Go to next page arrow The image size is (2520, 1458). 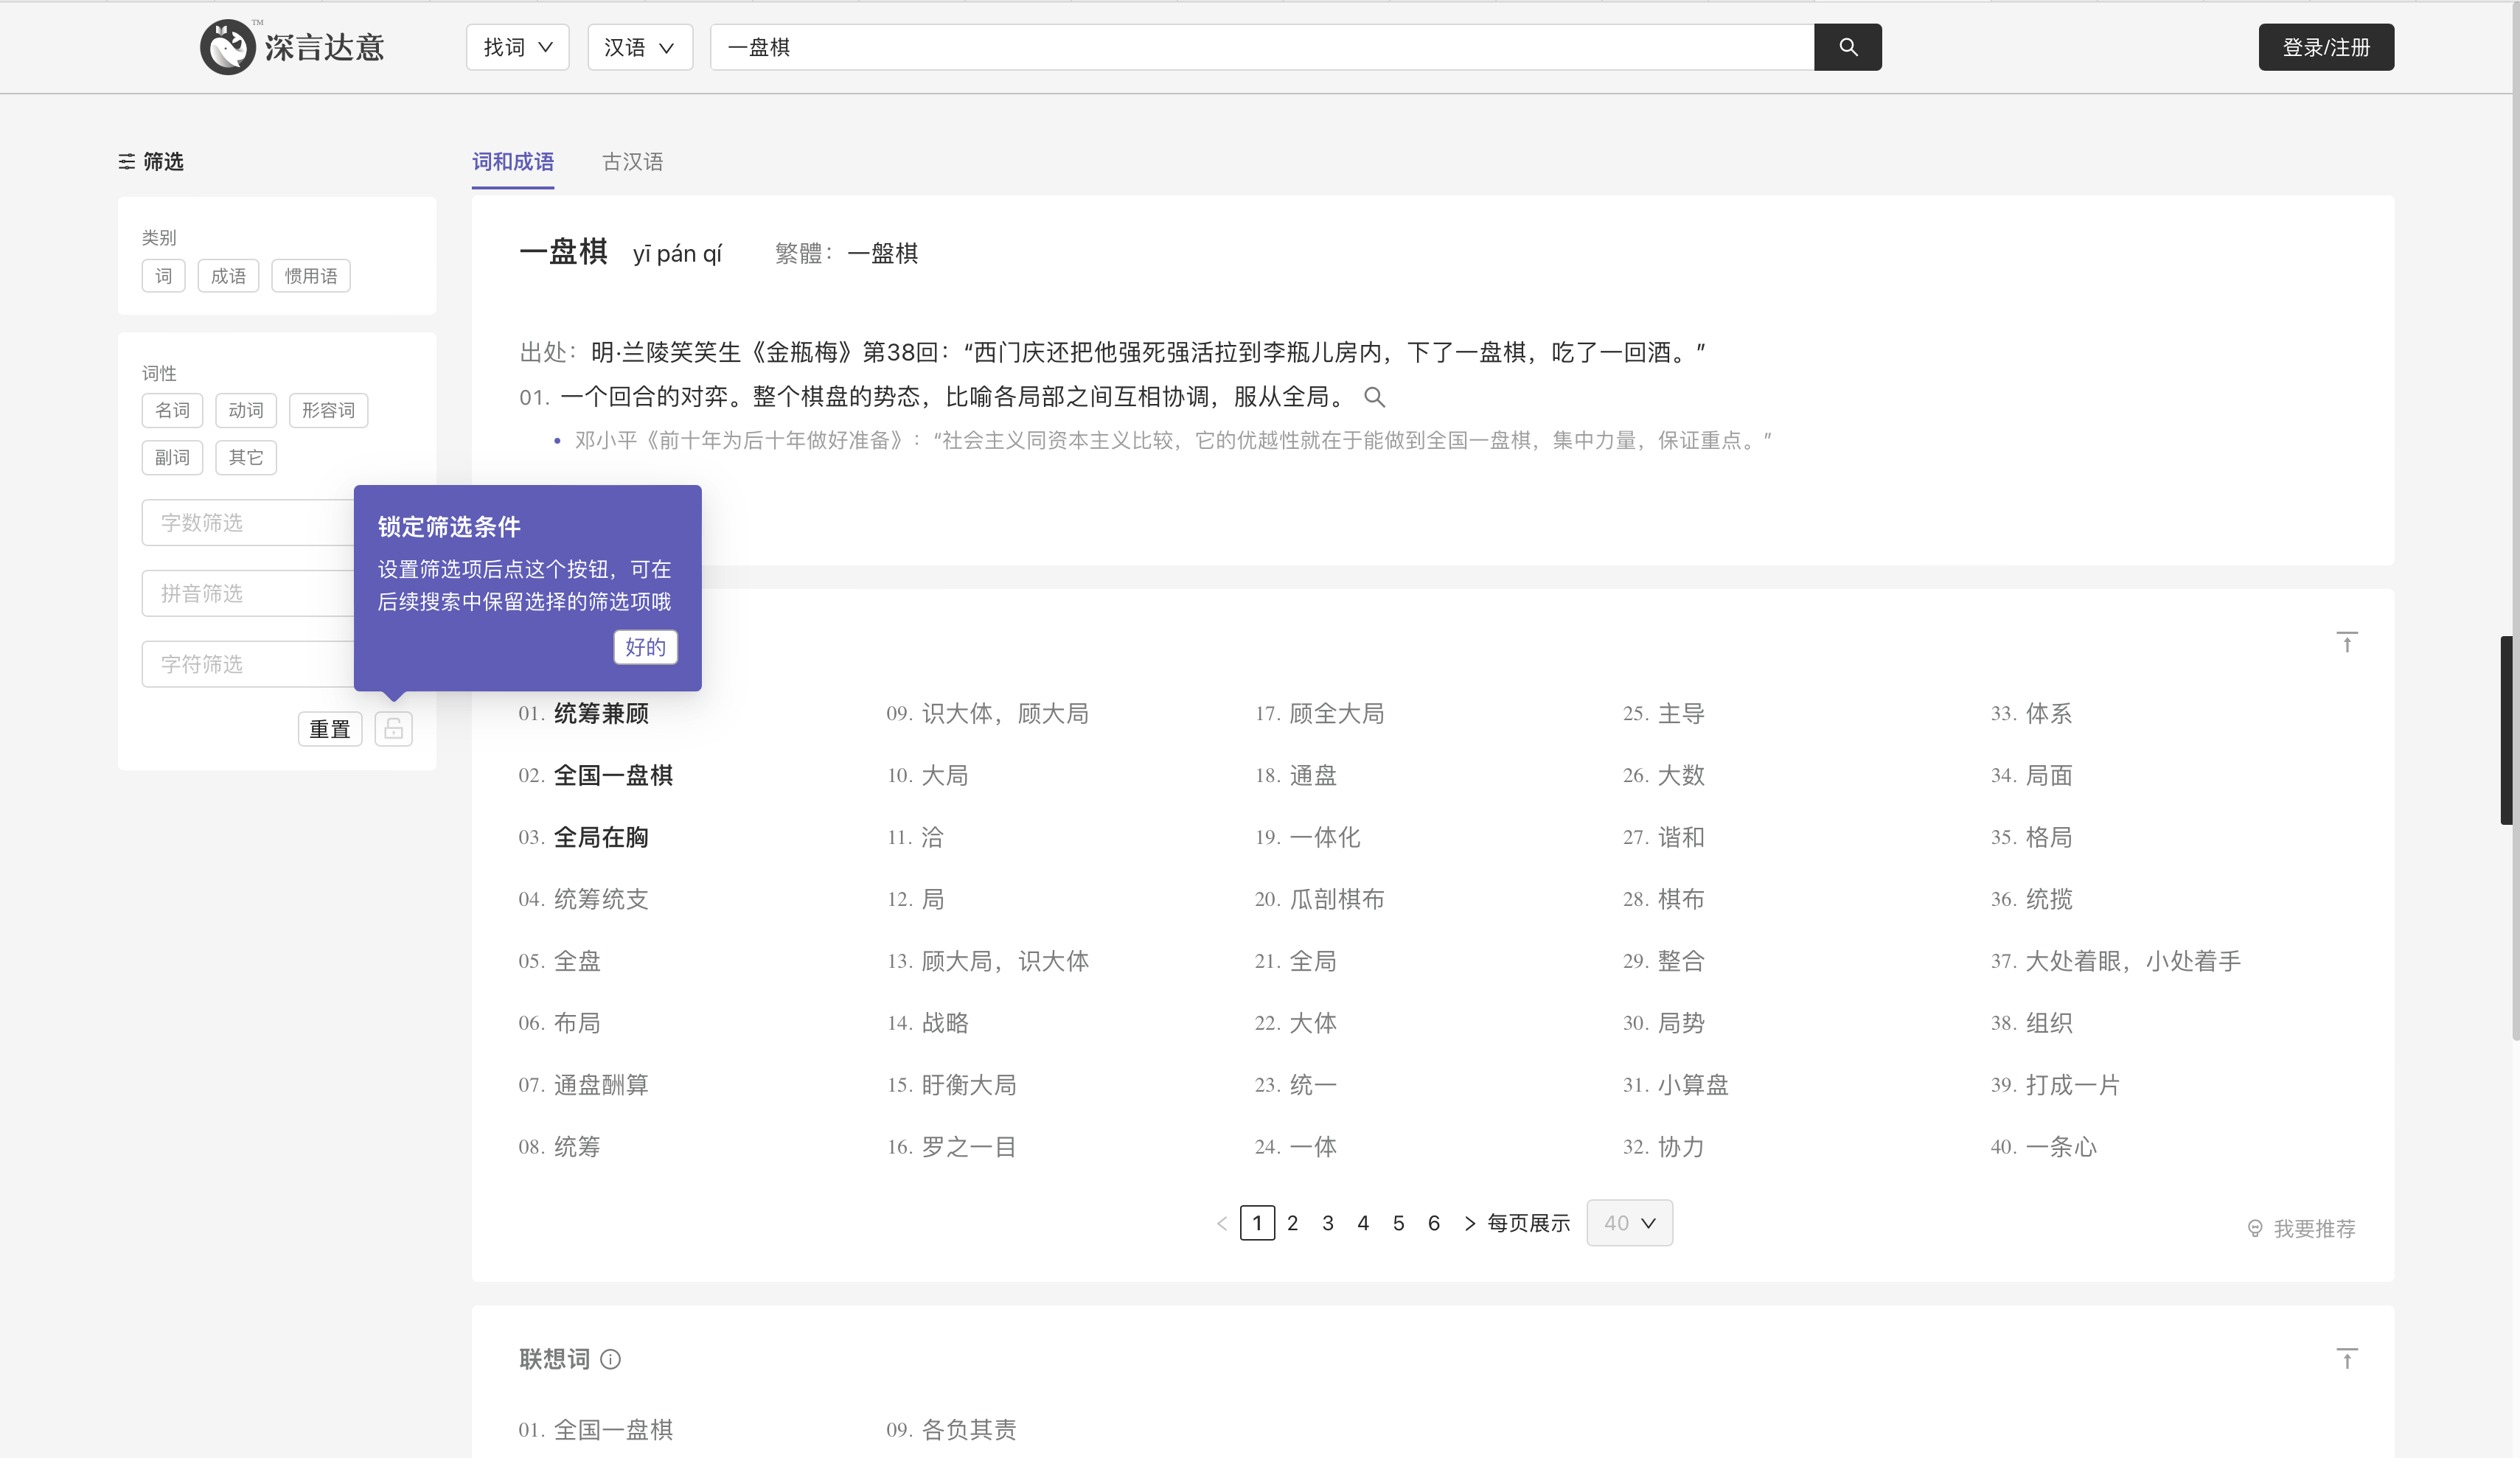(x=1469, y=1223)
